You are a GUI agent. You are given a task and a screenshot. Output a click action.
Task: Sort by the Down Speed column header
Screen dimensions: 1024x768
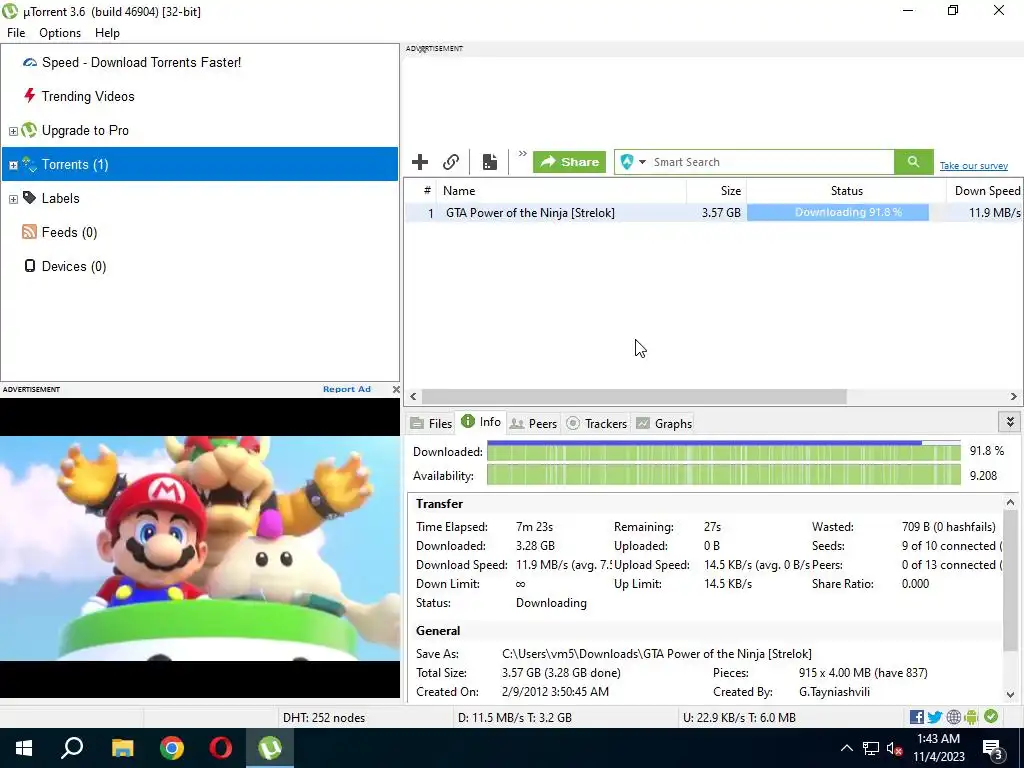click(985, 191)
